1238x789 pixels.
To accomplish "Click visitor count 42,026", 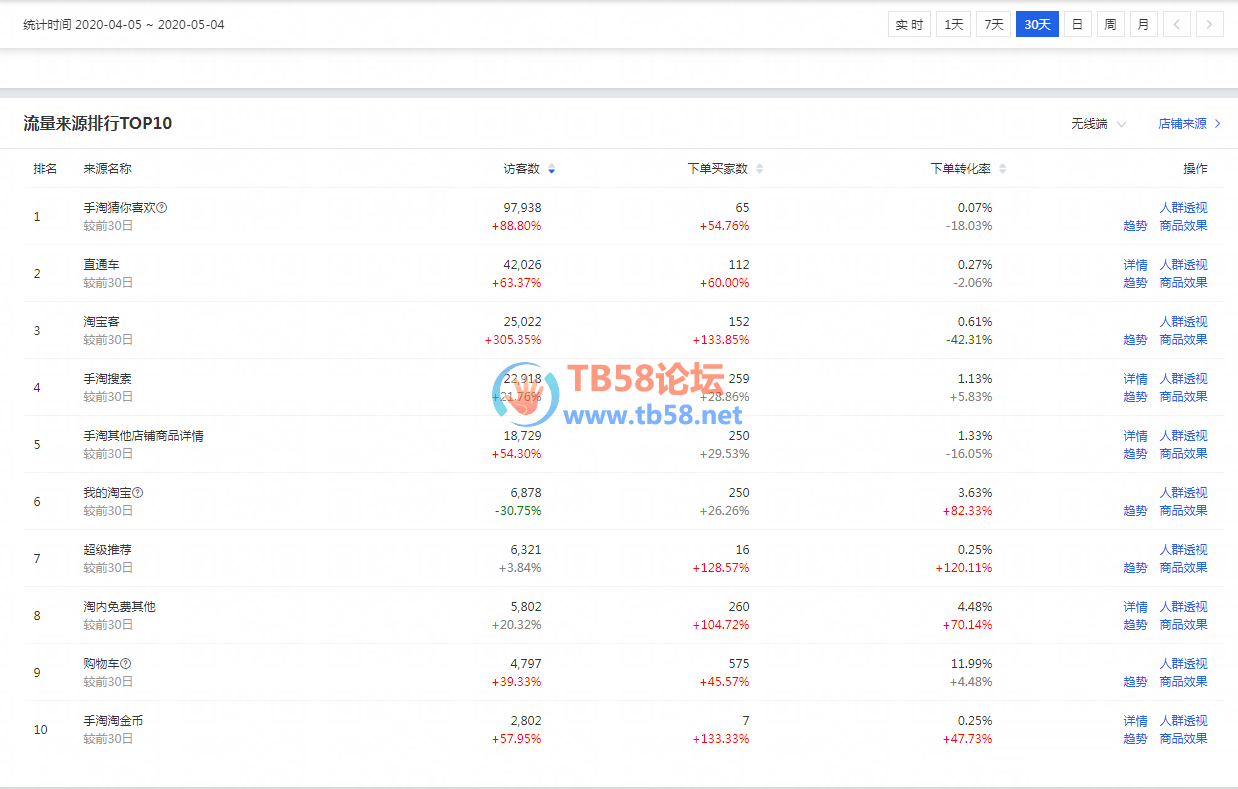I will click(522, 265).
